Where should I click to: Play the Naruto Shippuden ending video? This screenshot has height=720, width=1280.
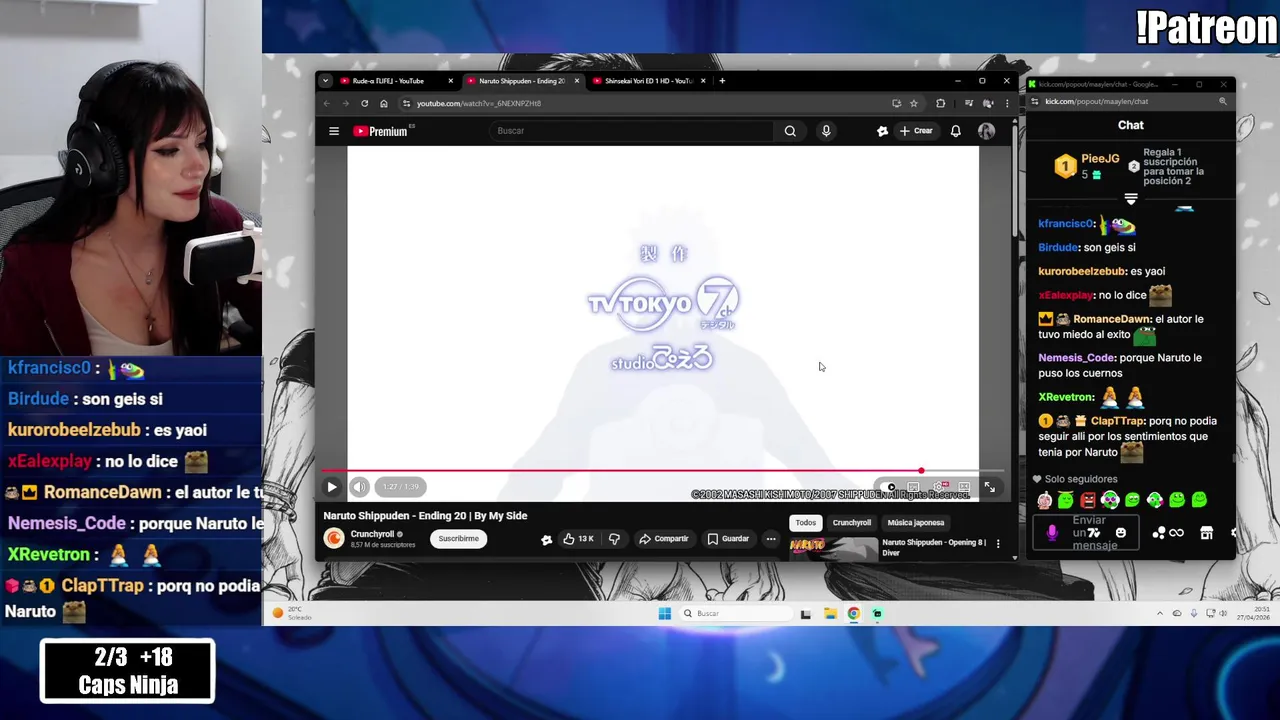331,487
